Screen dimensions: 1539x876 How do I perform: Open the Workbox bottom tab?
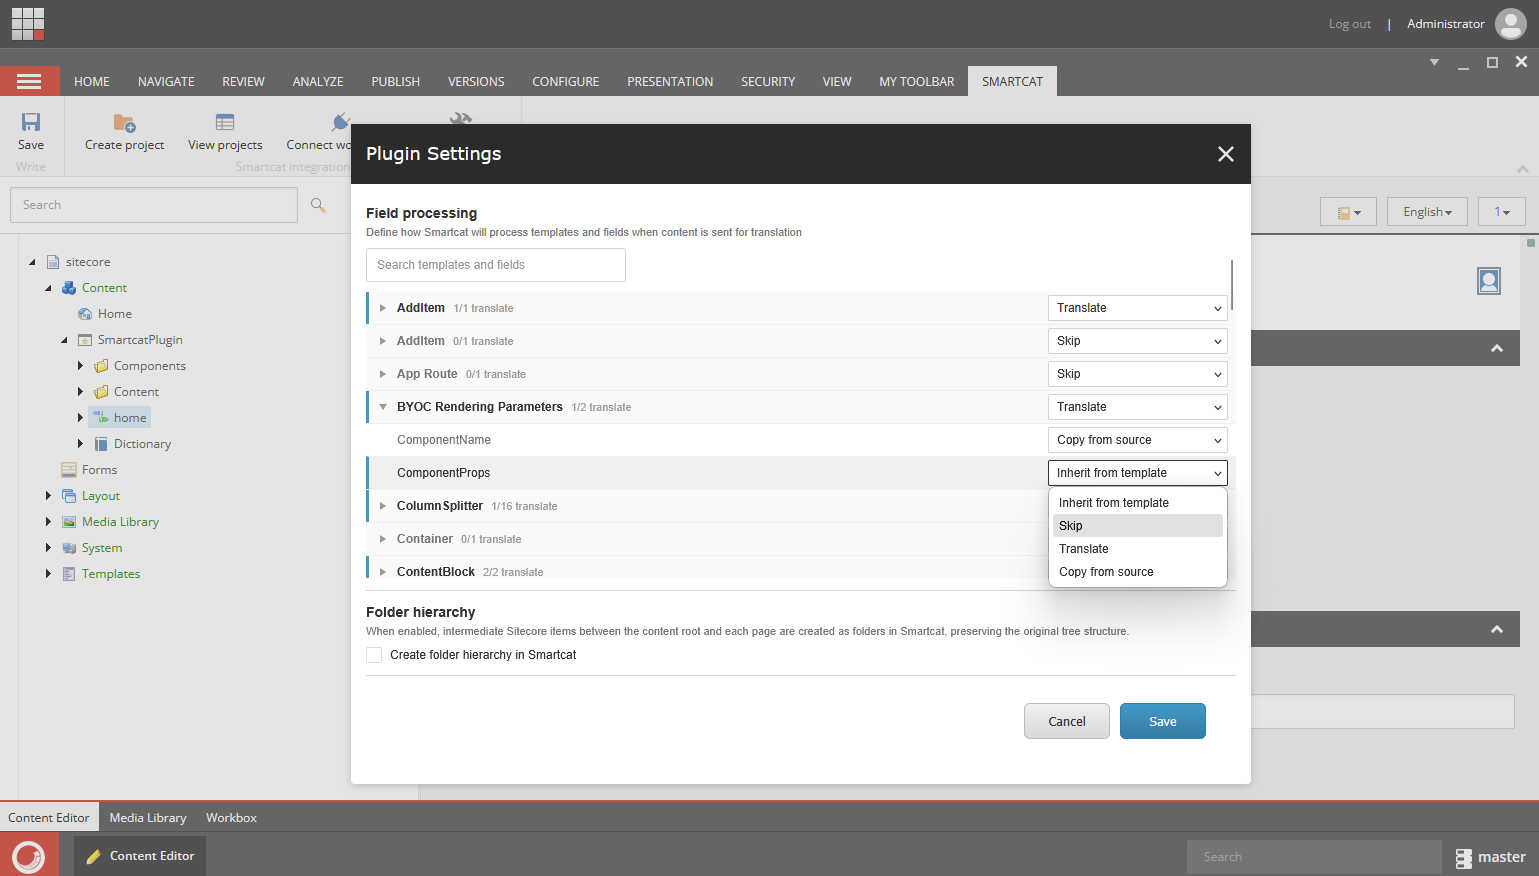coord(231,818)
